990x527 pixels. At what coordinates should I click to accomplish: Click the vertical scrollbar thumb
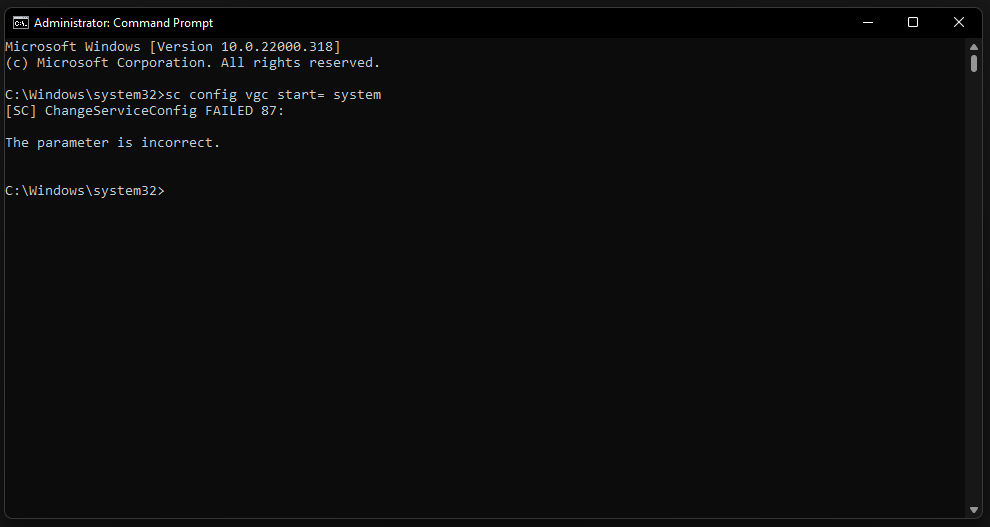click(x=974, y=63)
